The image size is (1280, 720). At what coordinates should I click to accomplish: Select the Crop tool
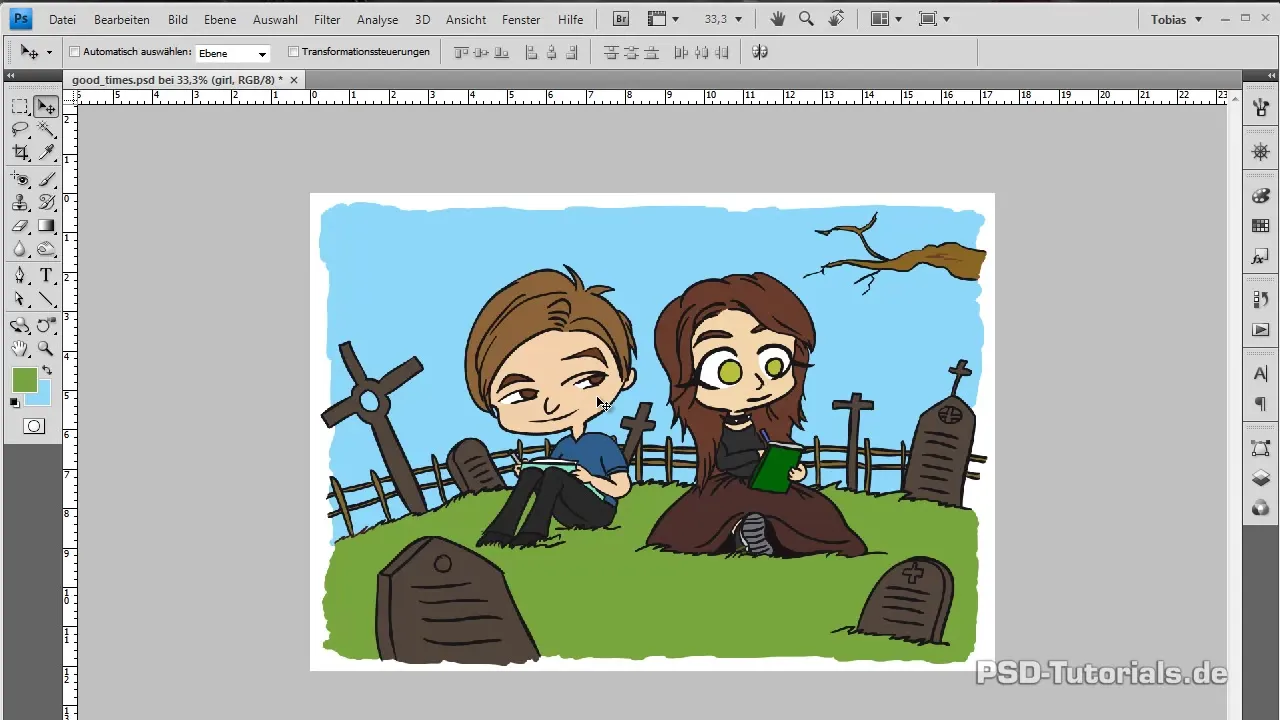pyautogui.click(x=20, y=152)
